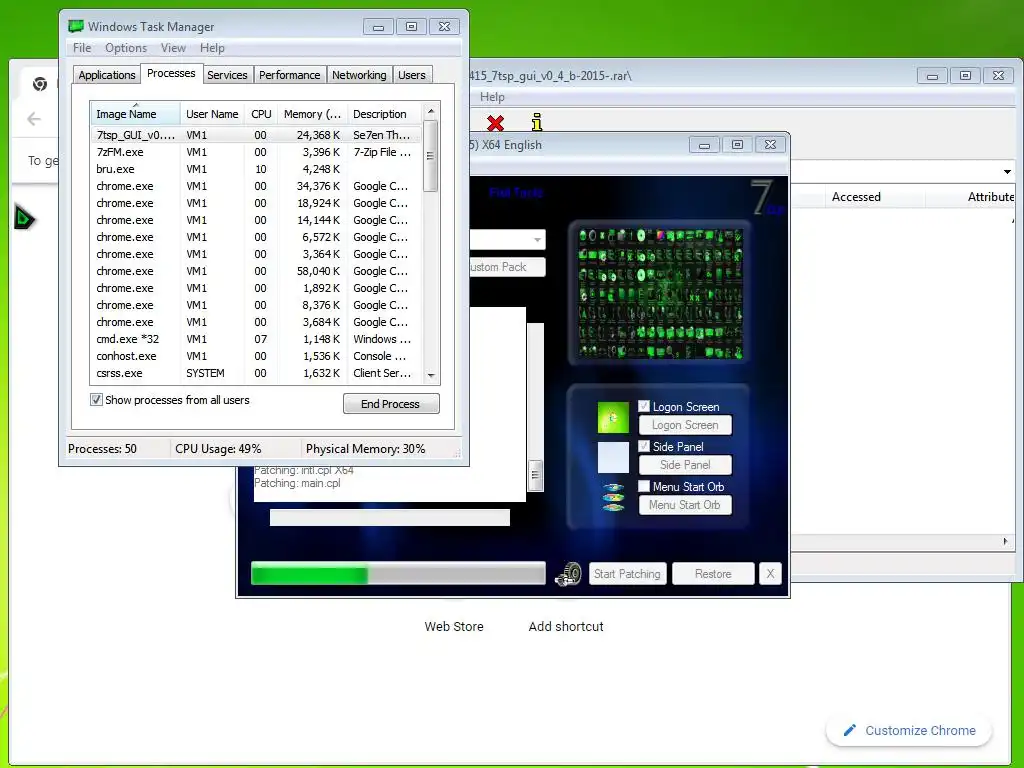Open the 7tsp pack selection dropdown
The width and height of the screenshot is (1024, 768).
(x=537, y=240)
